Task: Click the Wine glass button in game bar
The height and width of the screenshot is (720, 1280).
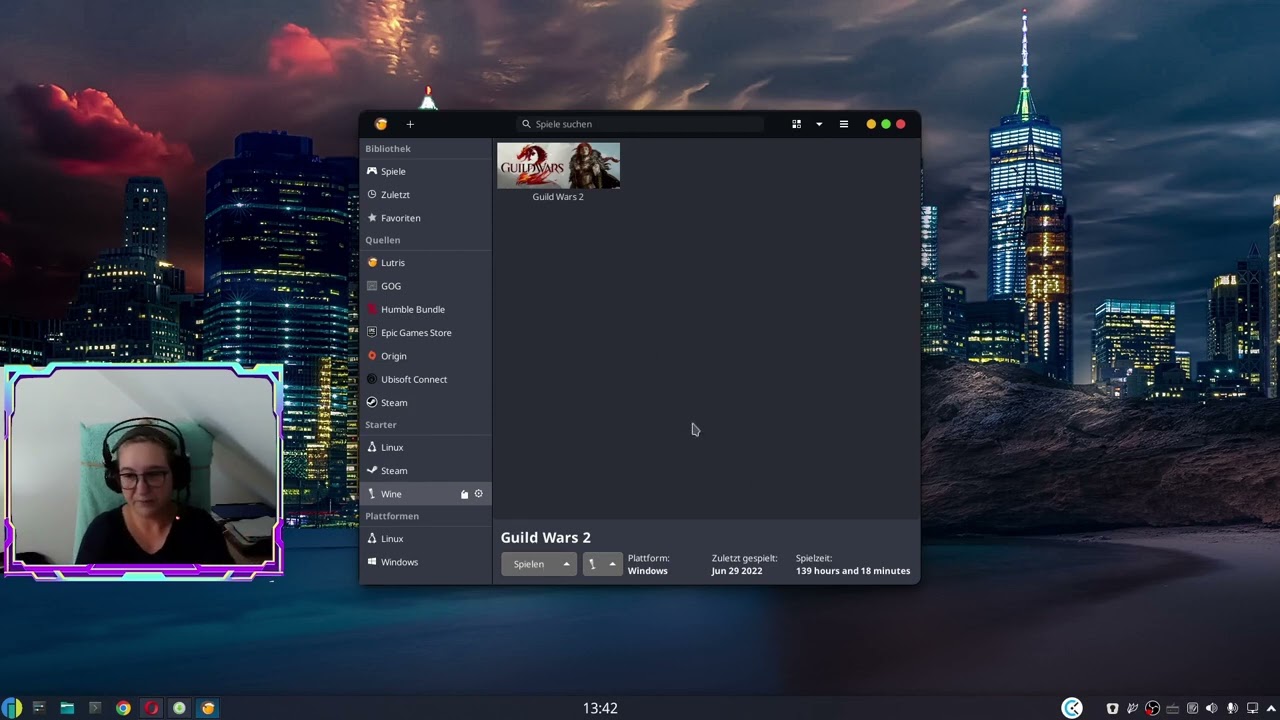Action: 592,564
